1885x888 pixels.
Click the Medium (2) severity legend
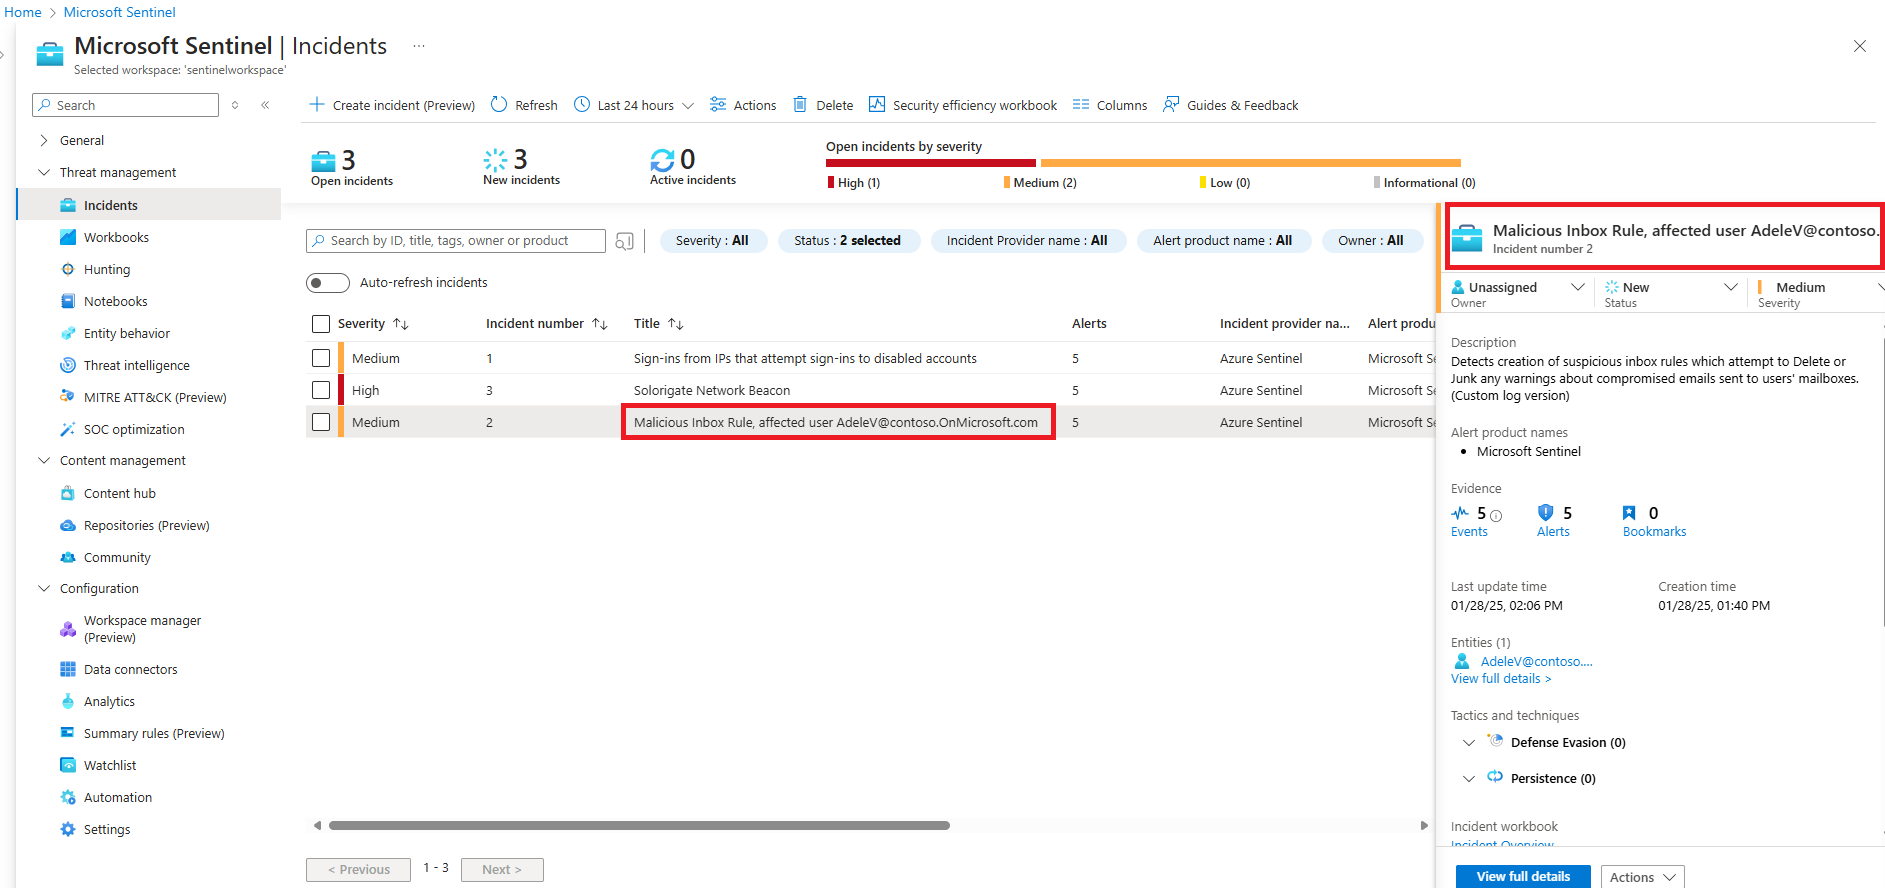pos(1040,183)
